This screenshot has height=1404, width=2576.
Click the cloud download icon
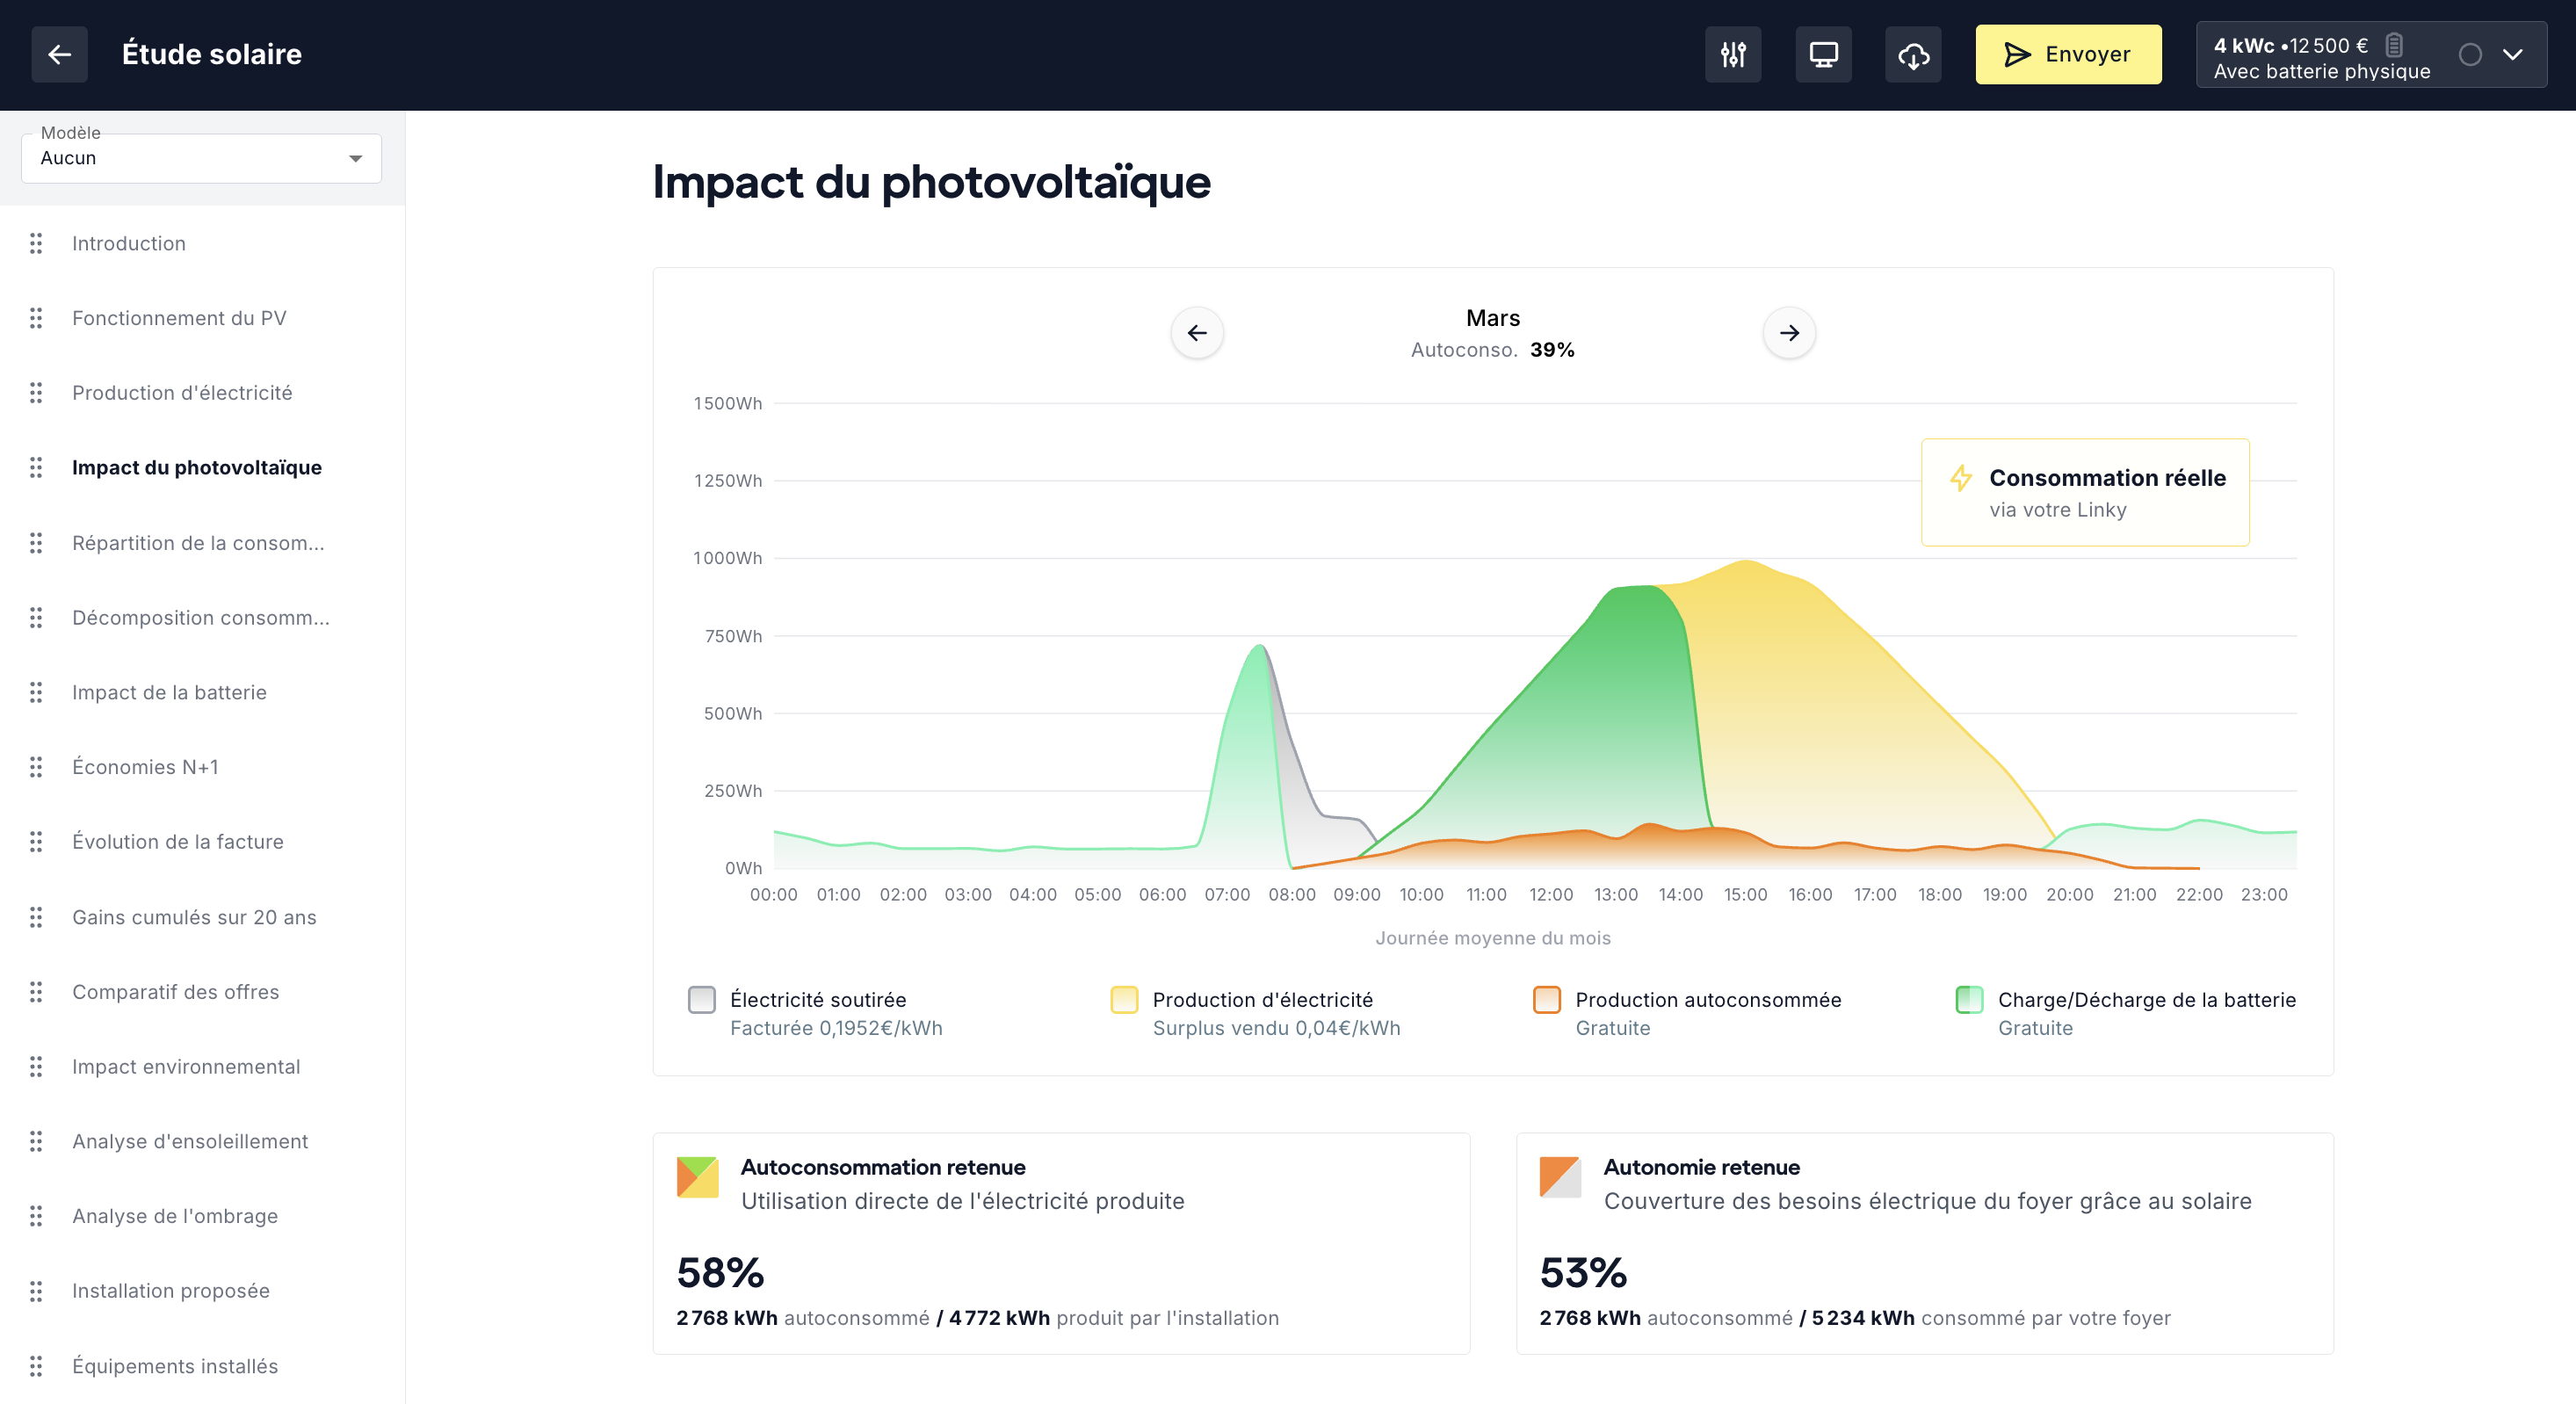pyautogui.click(x=1913, y=54)
